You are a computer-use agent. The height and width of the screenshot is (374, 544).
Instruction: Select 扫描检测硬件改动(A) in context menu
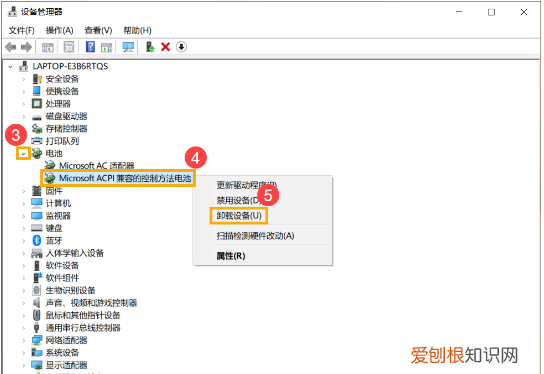click(255, 236)
